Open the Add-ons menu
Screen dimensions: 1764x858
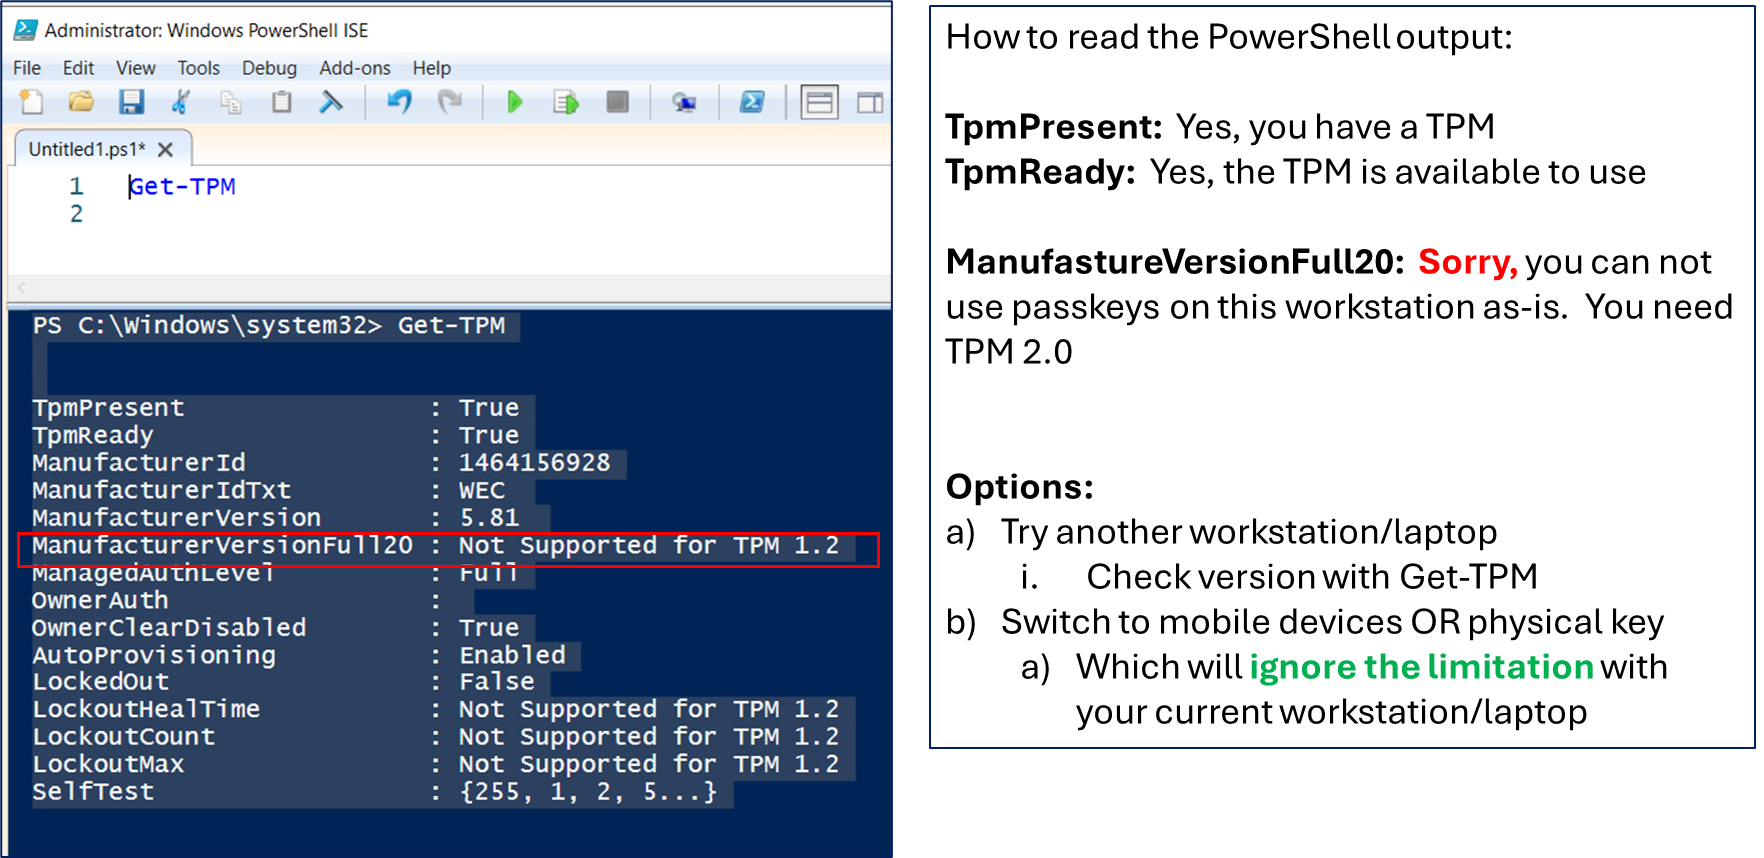click(355, 68)
